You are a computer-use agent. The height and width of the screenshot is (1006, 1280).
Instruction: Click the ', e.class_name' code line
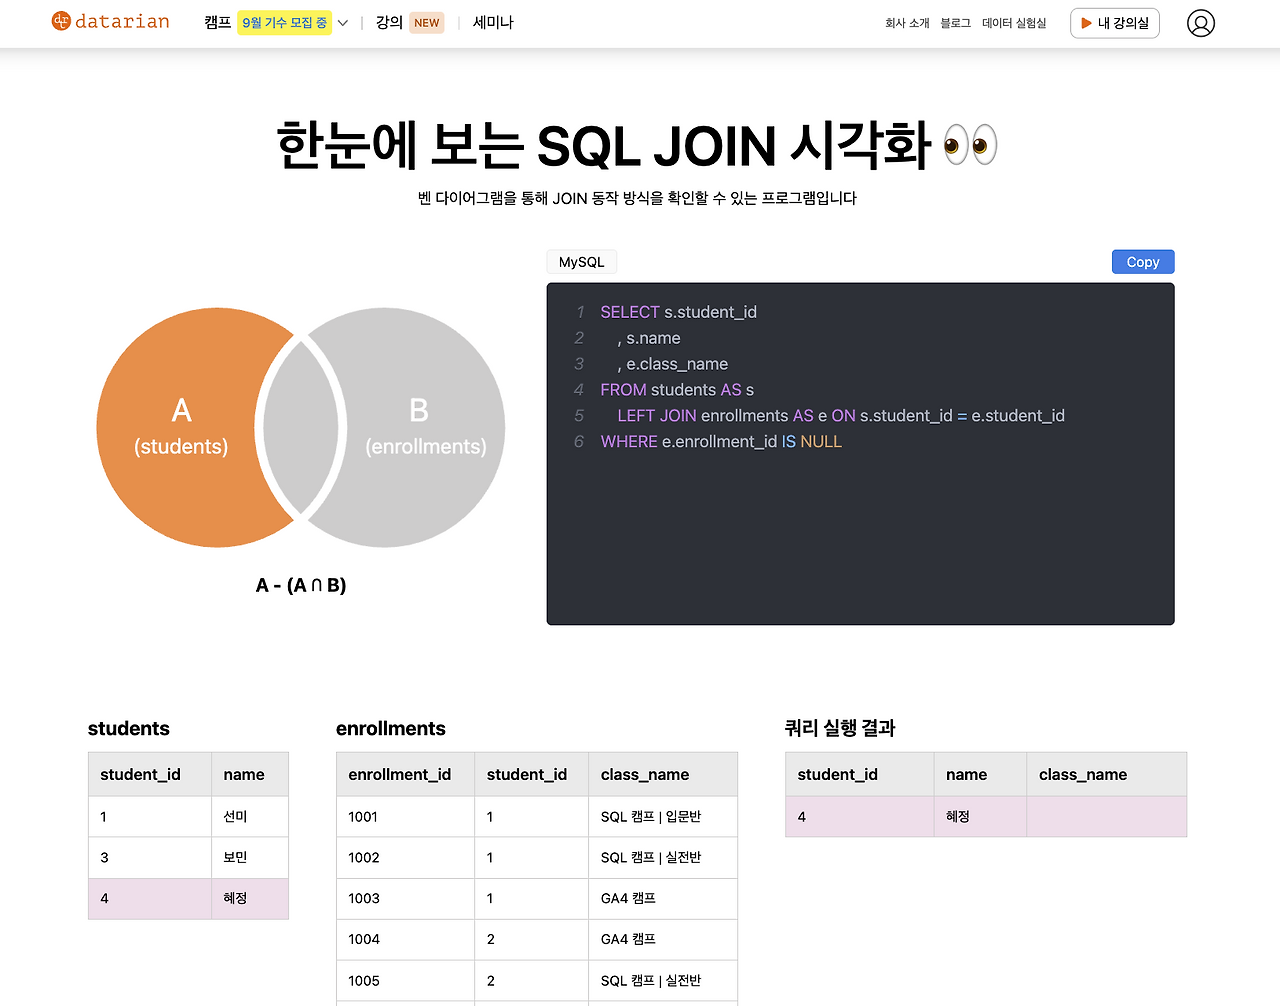[672, 364]
